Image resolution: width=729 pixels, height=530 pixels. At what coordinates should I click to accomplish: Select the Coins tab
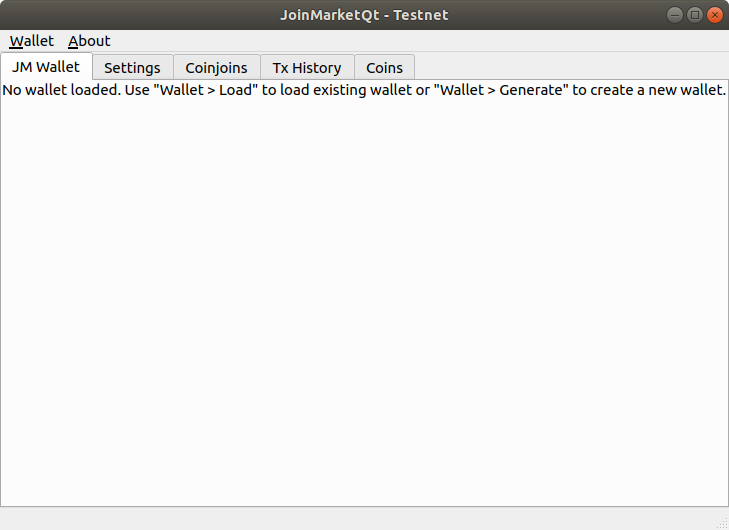(x=384, y=68)
